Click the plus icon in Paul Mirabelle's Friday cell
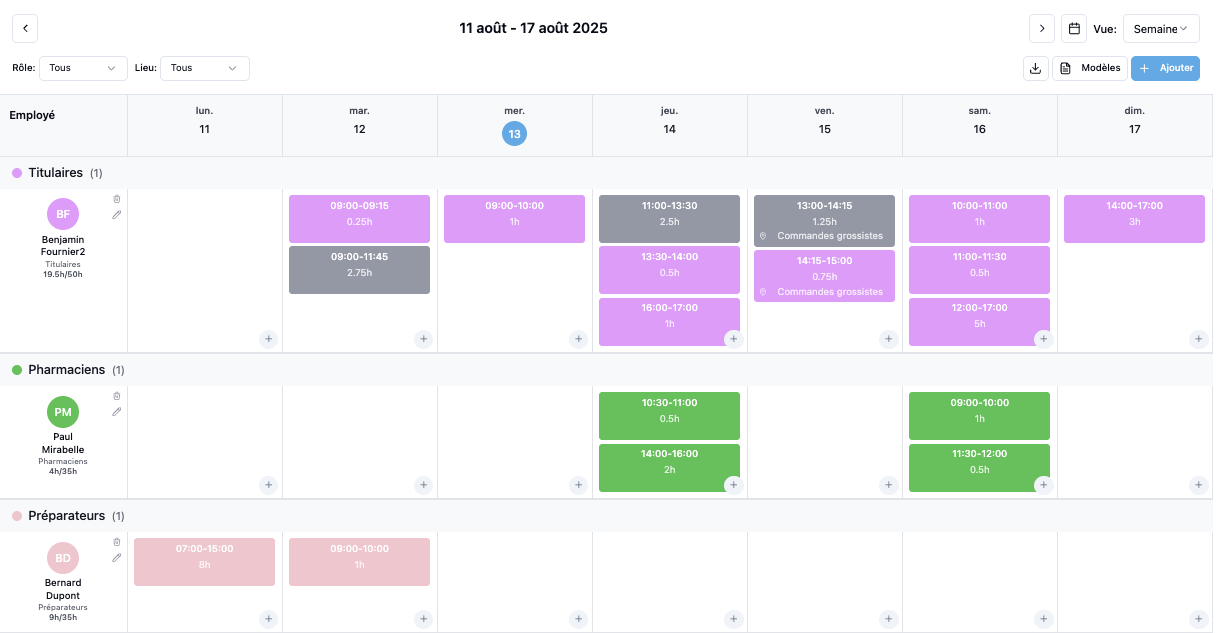The height and width of the screenshot is (633, 1218). coord(888,484)
